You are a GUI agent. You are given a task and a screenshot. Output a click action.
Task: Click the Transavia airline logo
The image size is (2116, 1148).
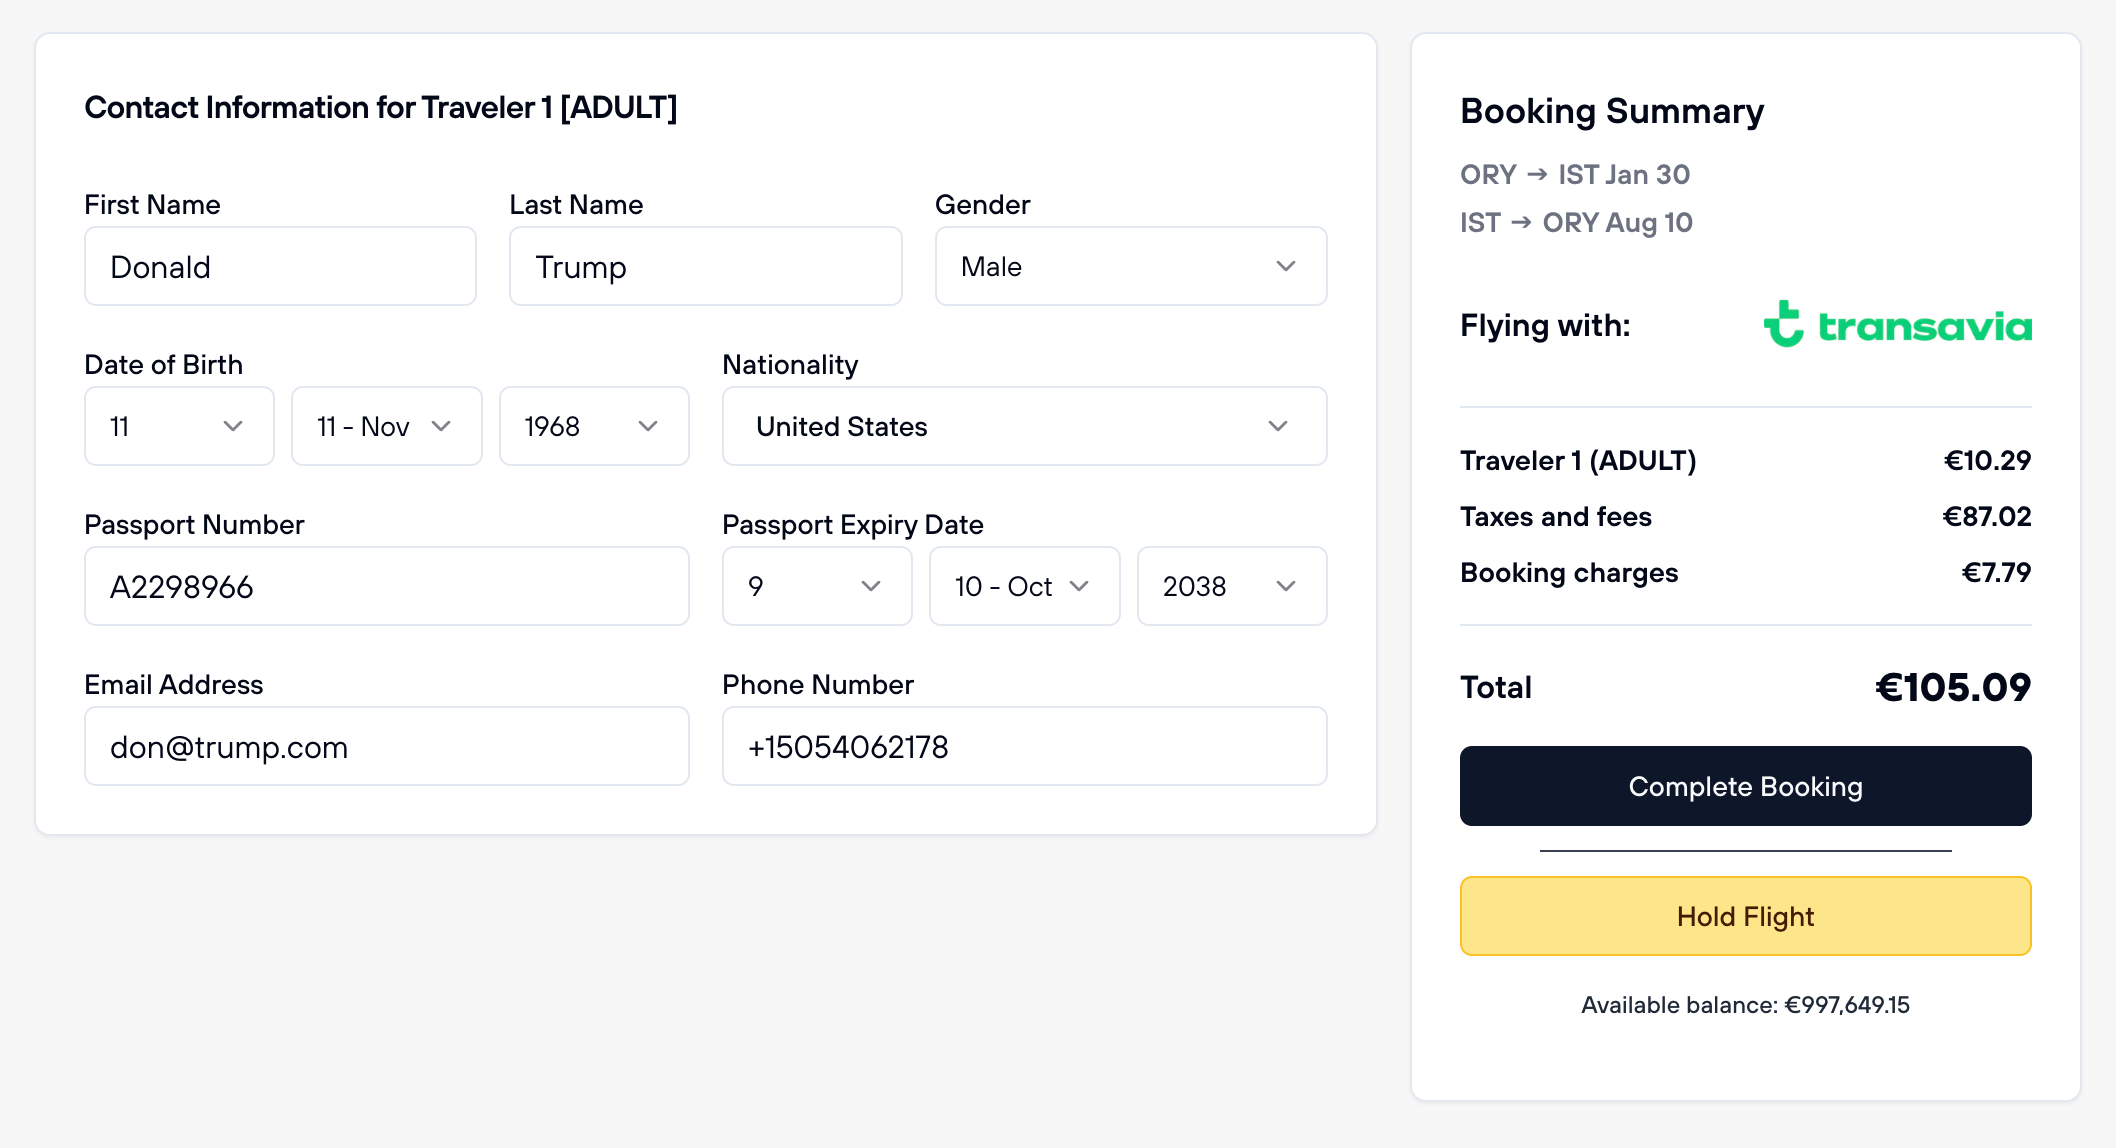click(x=1897, y=325)
